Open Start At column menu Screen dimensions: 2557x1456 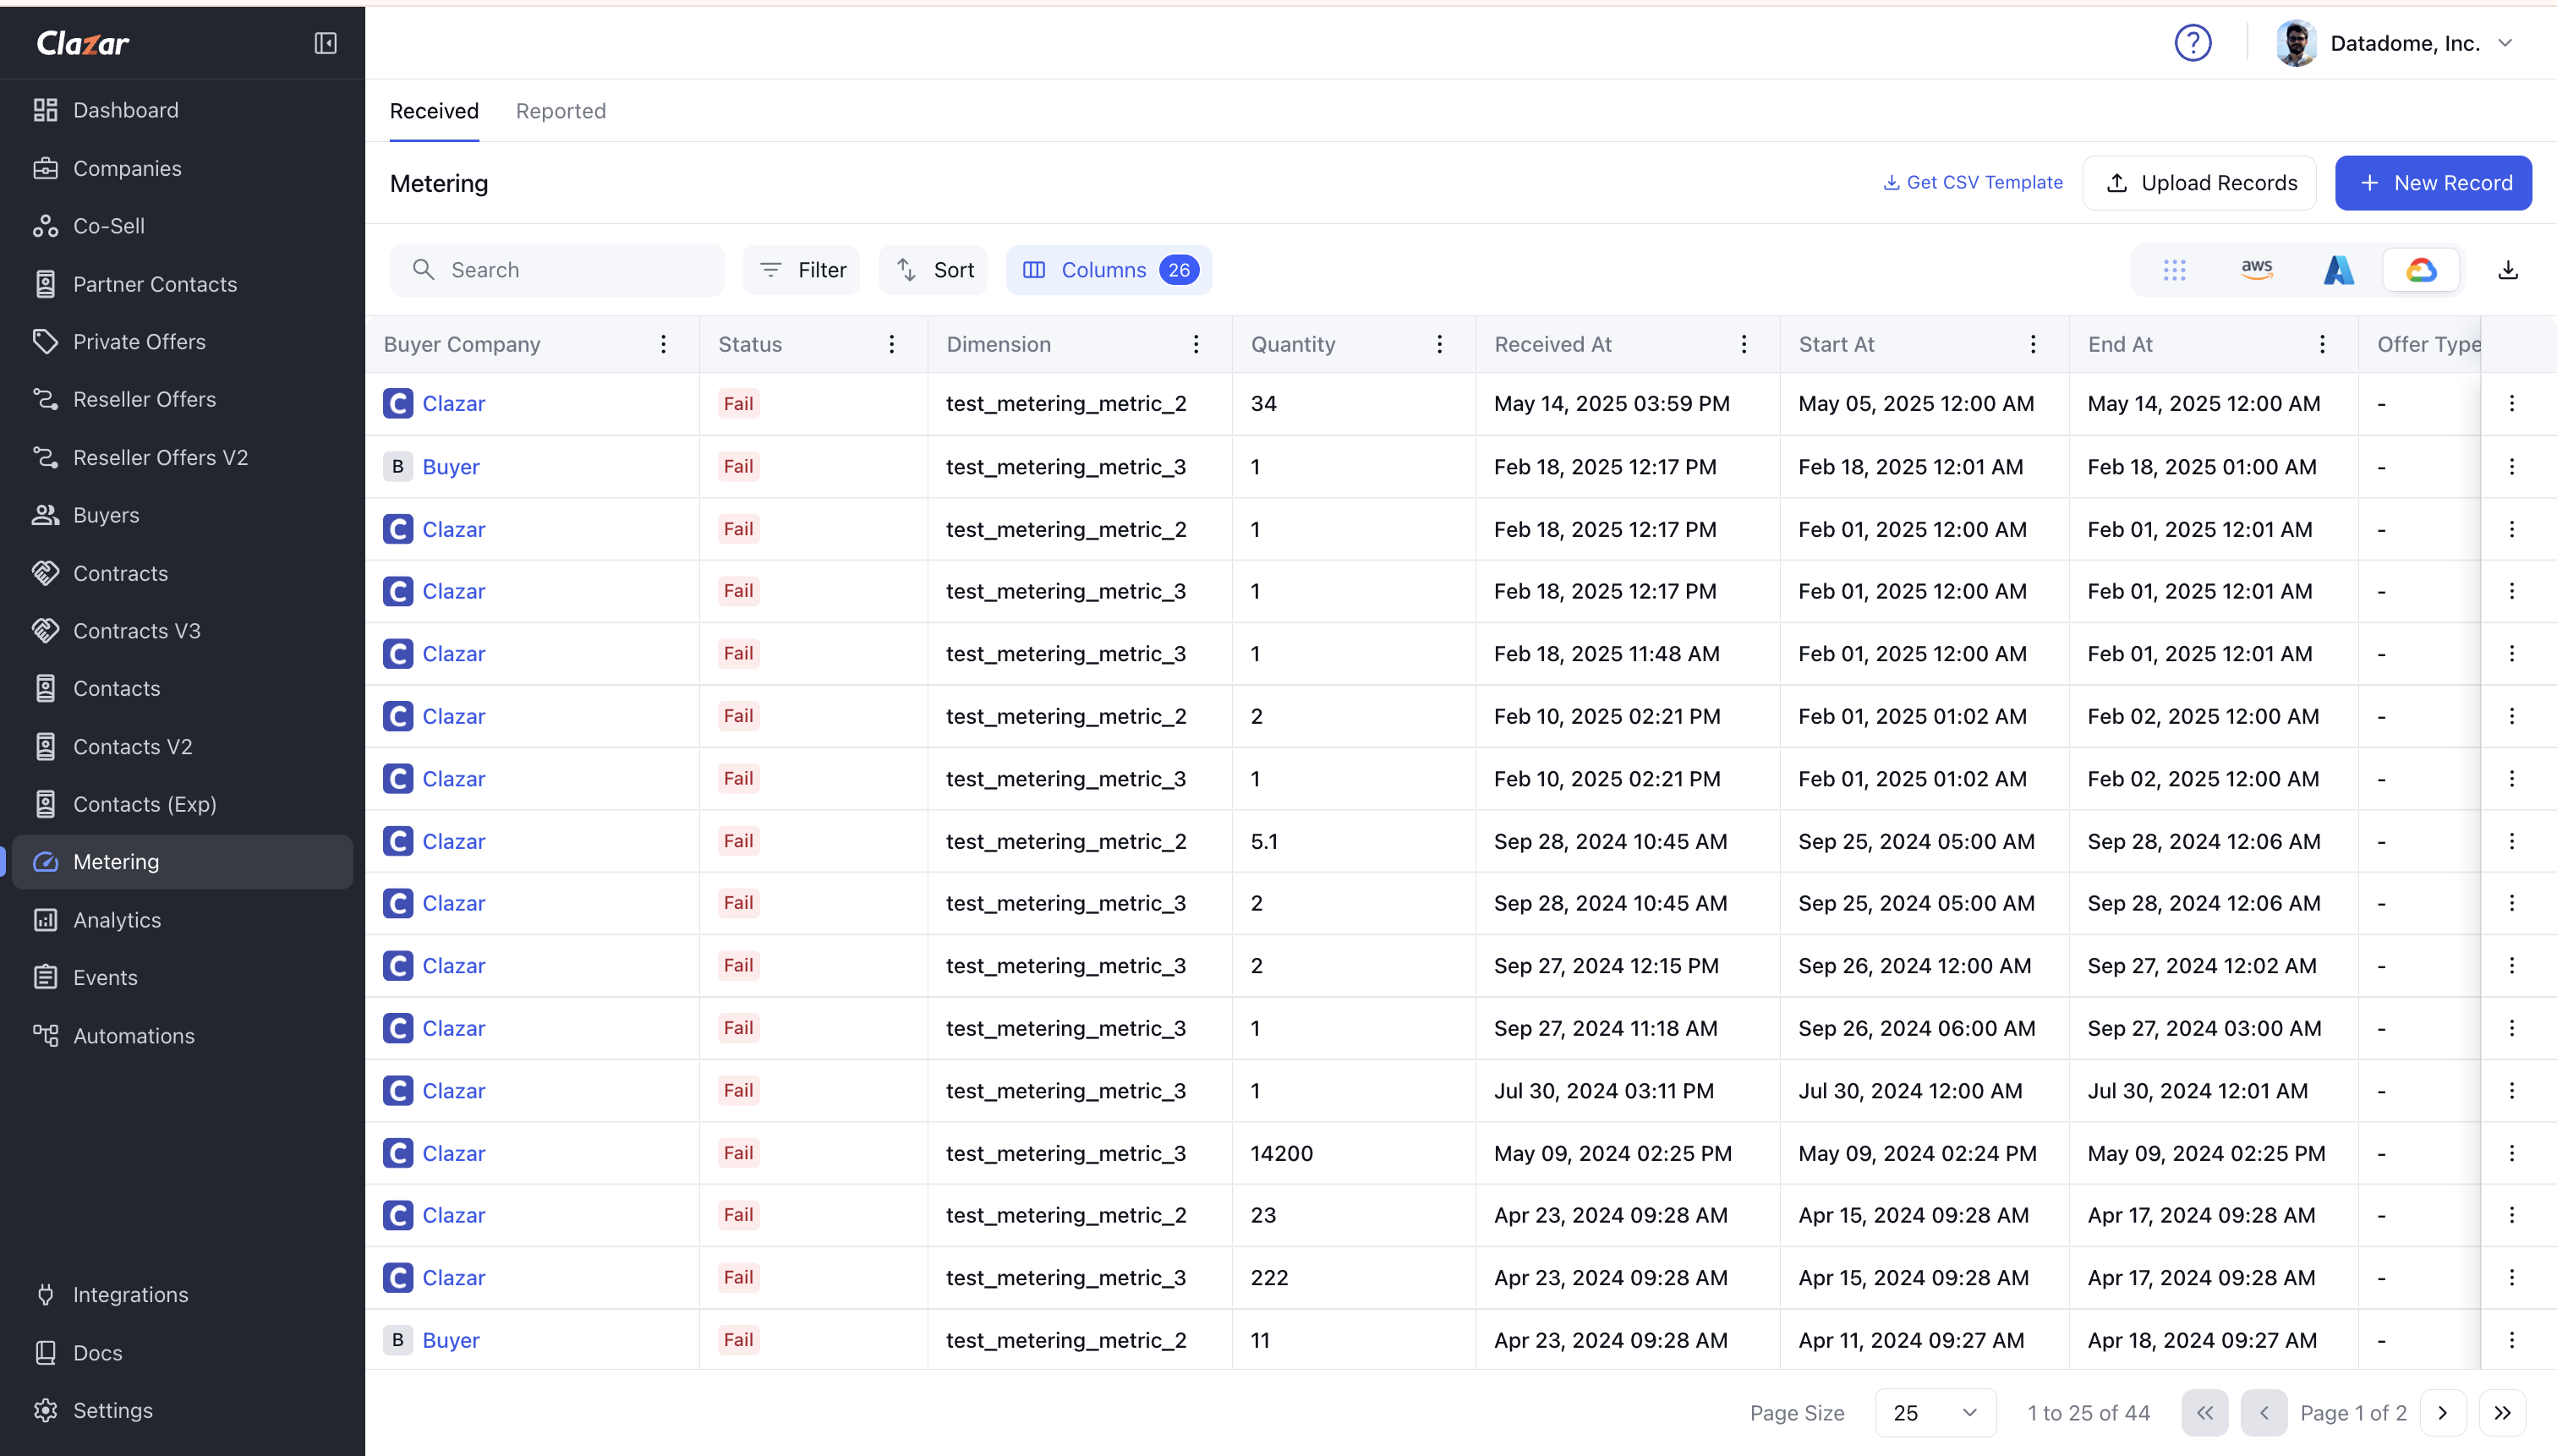[2033, 344]
